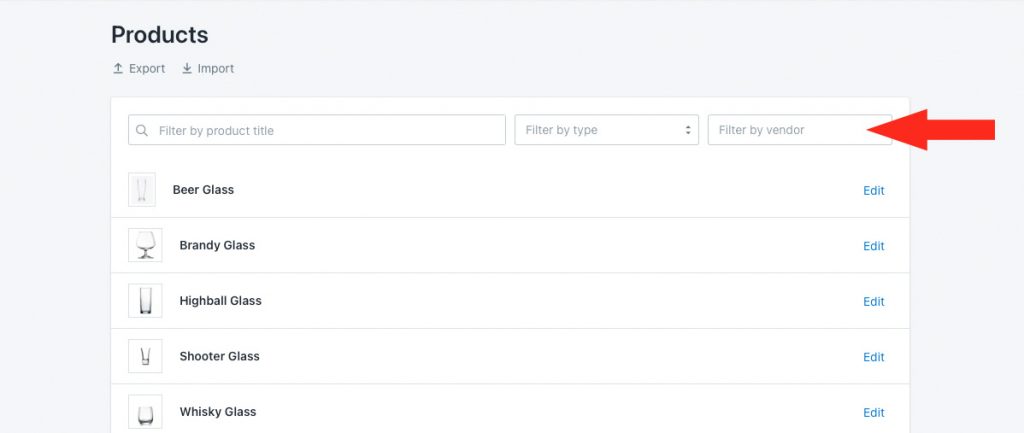The image size is (1024, 433).
Task: Select the Highball Glass product title
Action: [221, 301]
